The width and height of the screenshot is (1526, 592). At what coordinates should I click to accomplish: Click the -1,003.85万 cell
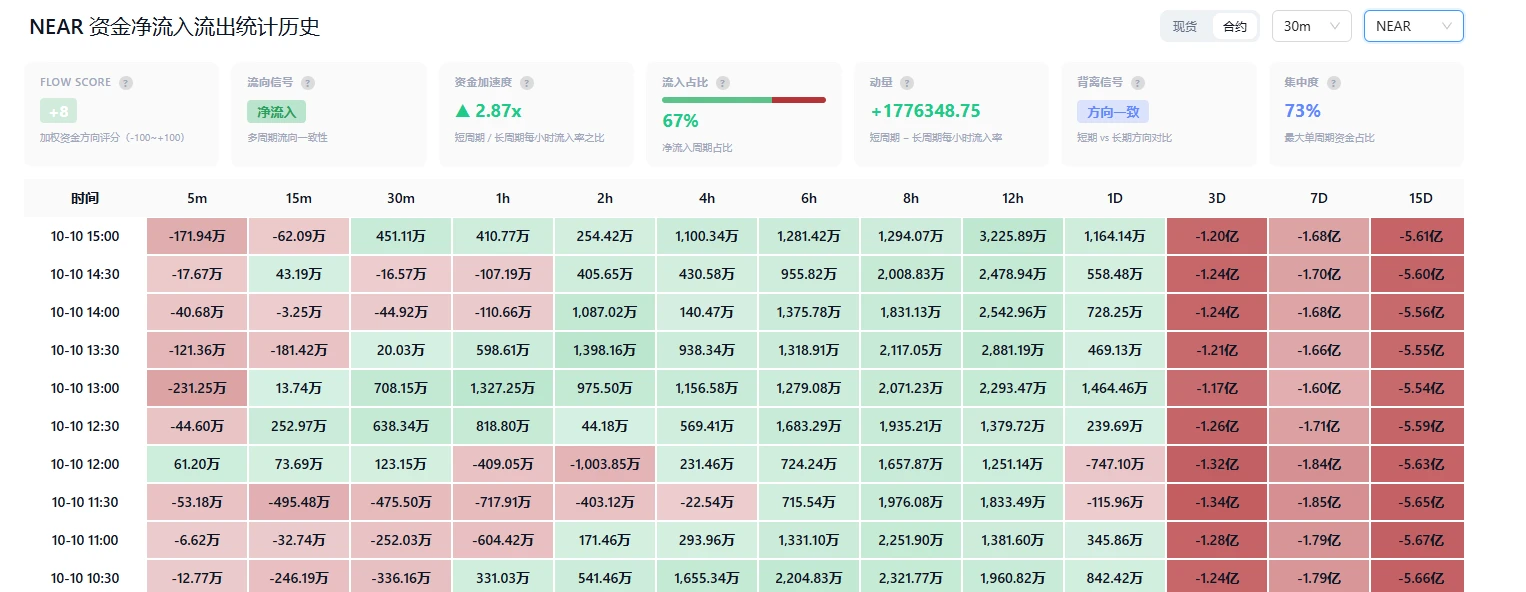[605, 464]
